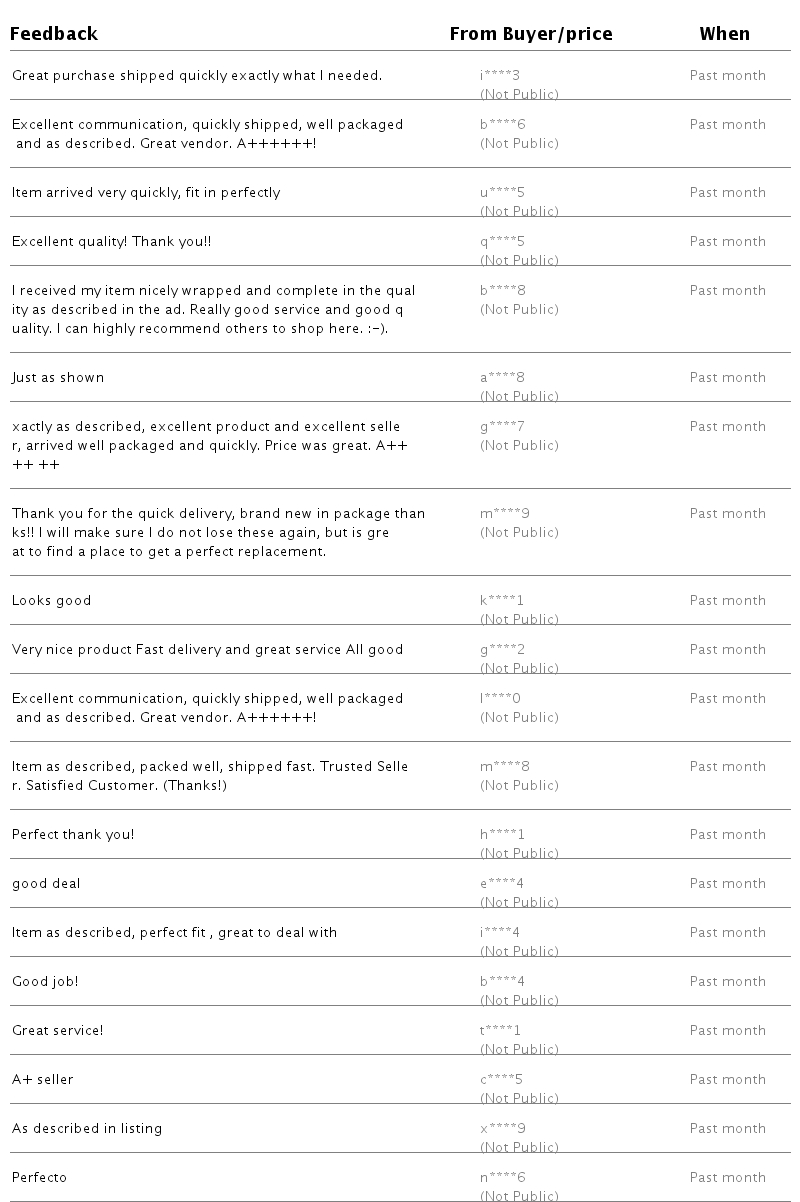Select the "Perfecto" feedback text
800x1202 pixels.
[x=39, y=1178]
